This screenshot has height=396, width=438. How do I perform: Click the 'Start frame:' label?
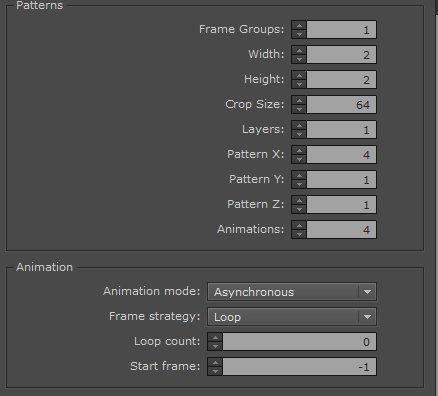point(165,366)
